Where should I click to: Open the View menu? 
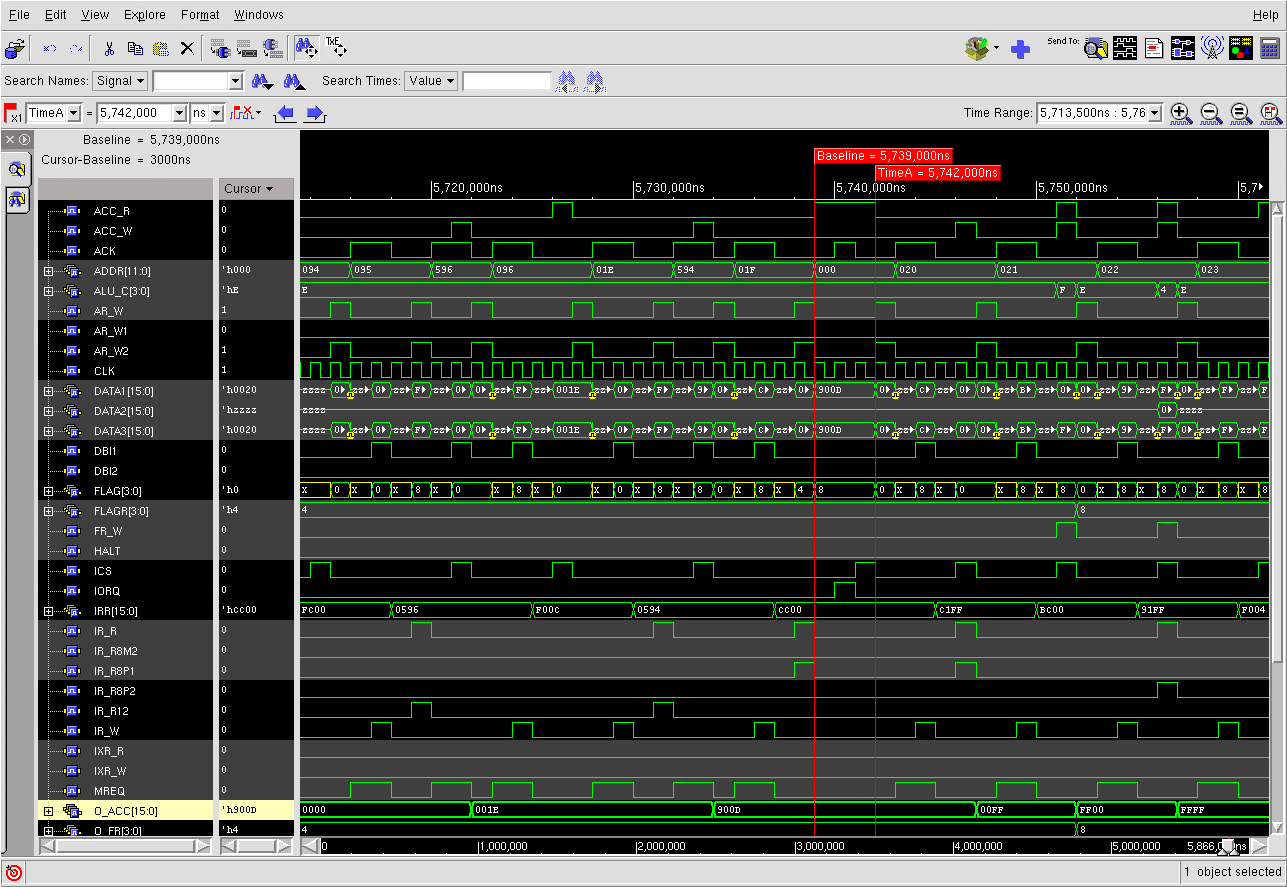click(x=95, y=15)
